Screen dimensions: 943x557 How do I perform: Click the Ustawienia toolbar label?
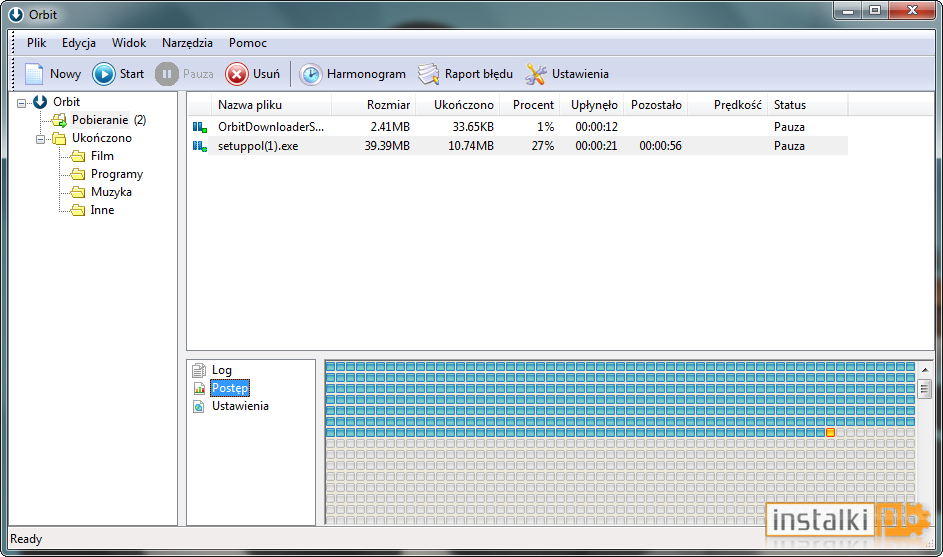580,74
